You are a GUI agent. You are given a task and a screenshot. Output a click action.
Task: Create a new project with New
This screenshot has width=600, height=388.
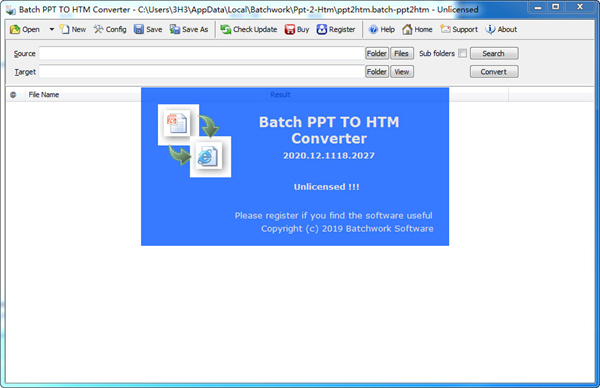click(73, 29)
